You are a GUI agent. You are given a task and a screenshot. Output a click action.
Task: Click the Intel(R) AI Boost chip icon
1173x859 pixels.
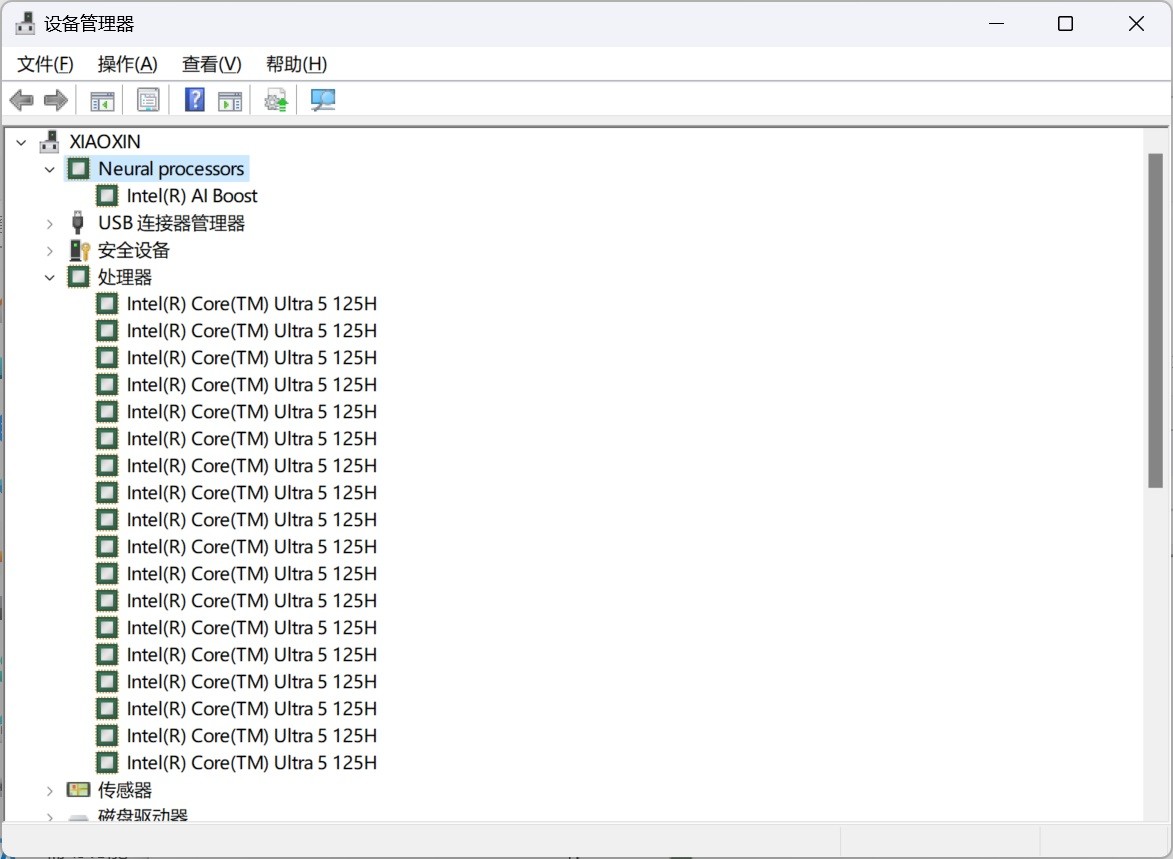[107, 195]
